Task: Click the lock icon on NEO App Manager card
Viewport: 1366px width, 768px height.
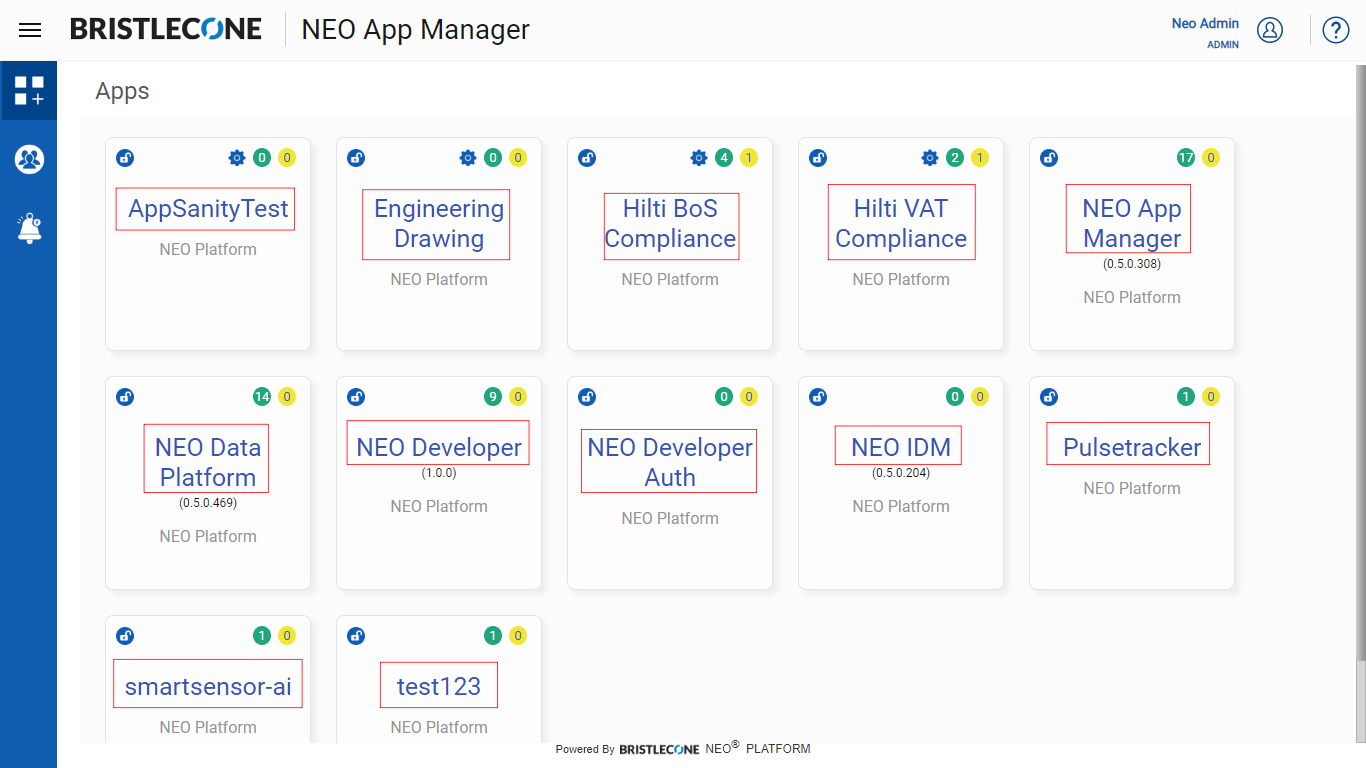Action: point(1049,158)
